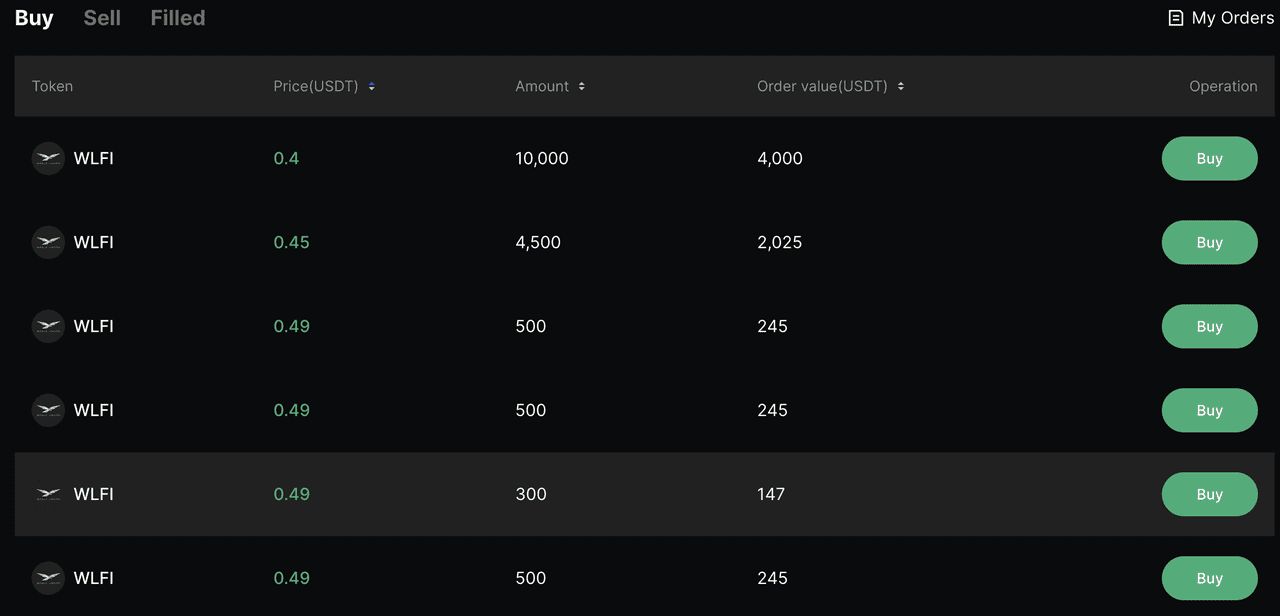
Task: Sort by Order value(USDT) header text
Action: pos(822,86)
